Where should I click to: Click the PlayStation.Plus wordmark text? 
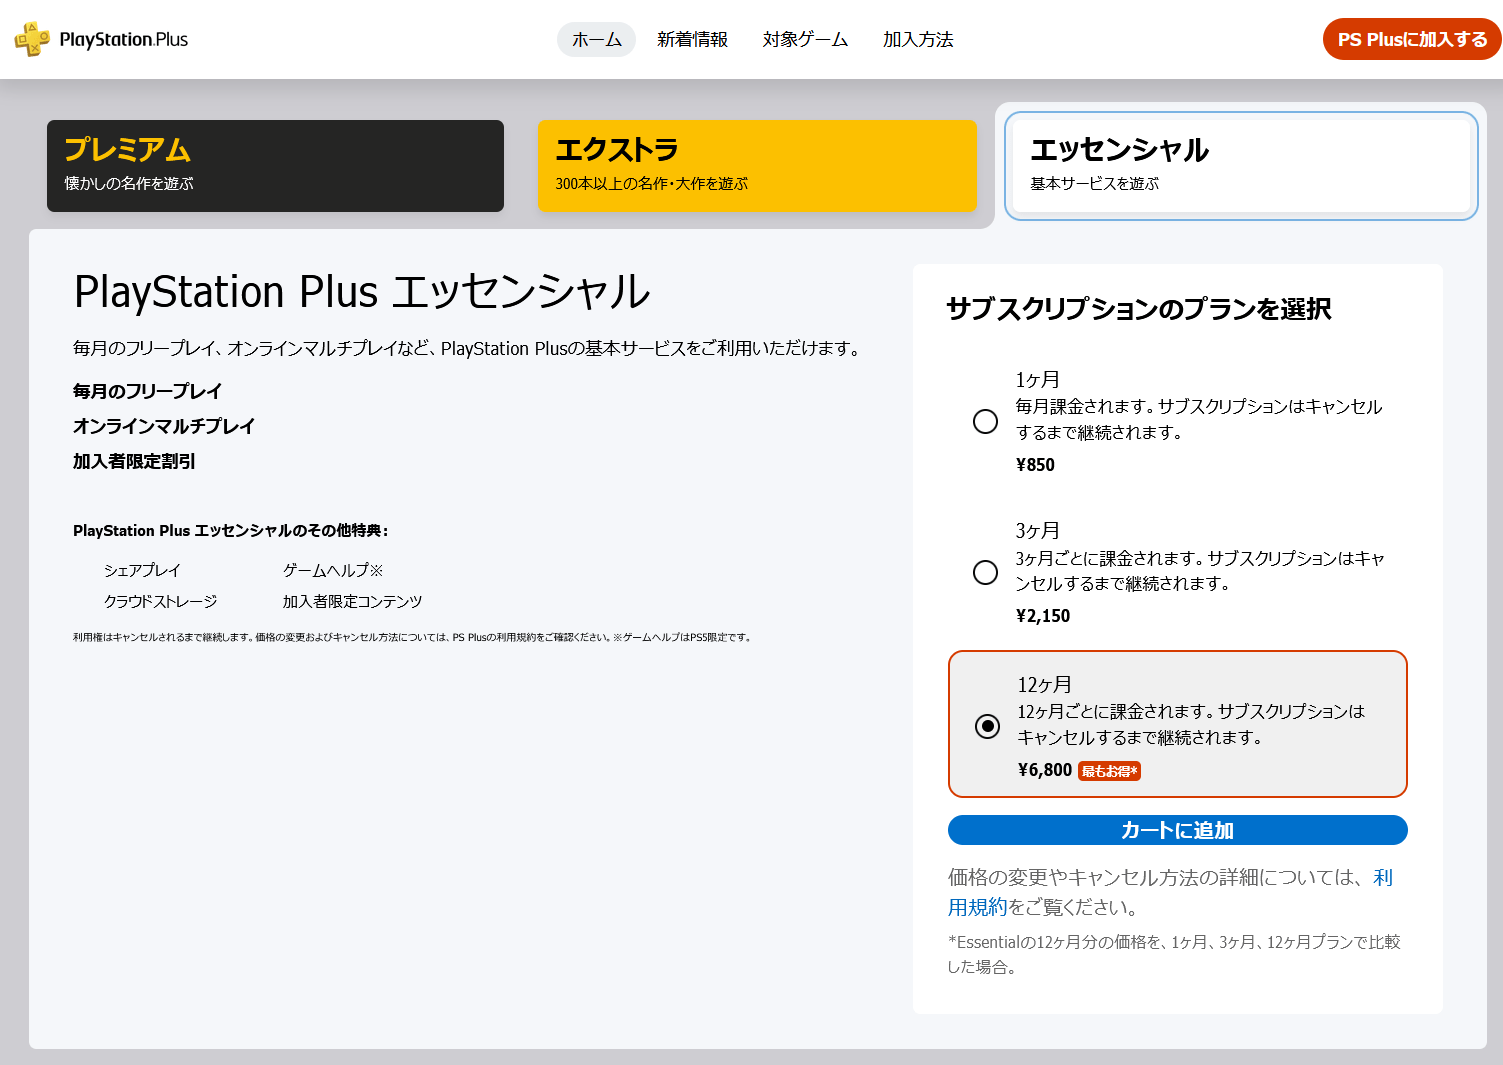click(x=124, y=39)
